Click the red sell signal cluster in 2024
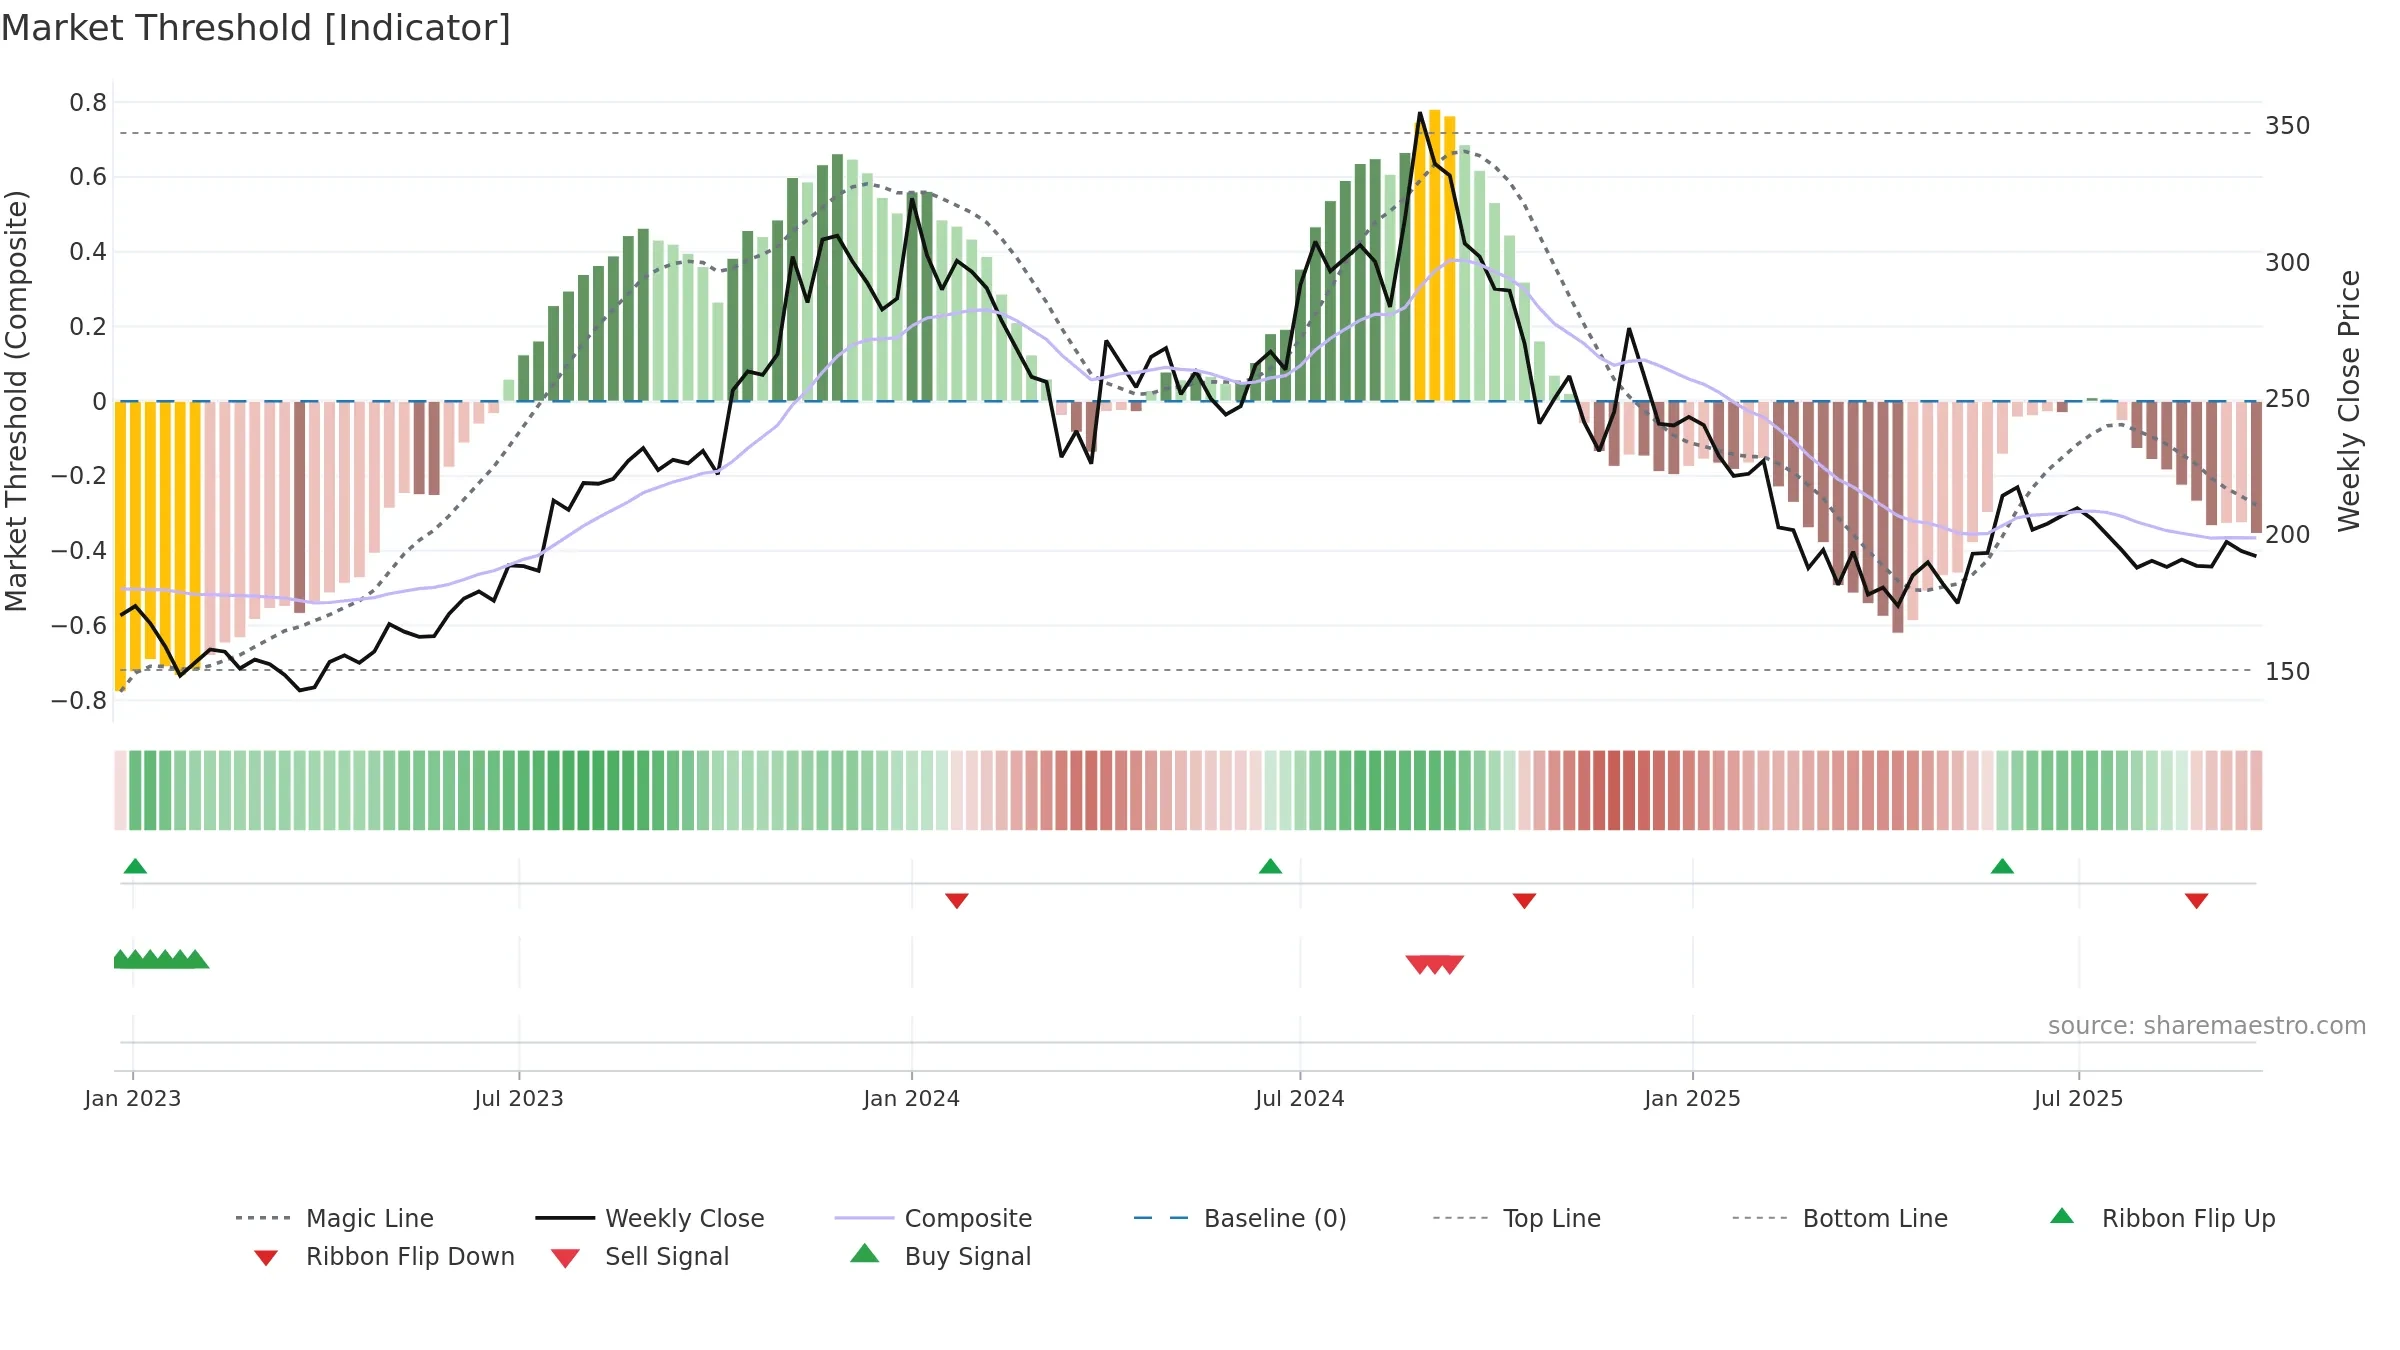Viewport: 2400px width, 1350px height. pyautogui.click(x=1435, y=964)
